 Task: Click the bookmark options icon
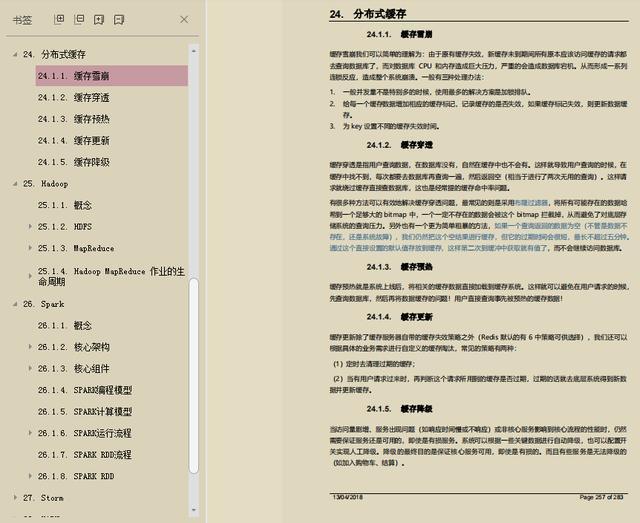tap(119, 20)
